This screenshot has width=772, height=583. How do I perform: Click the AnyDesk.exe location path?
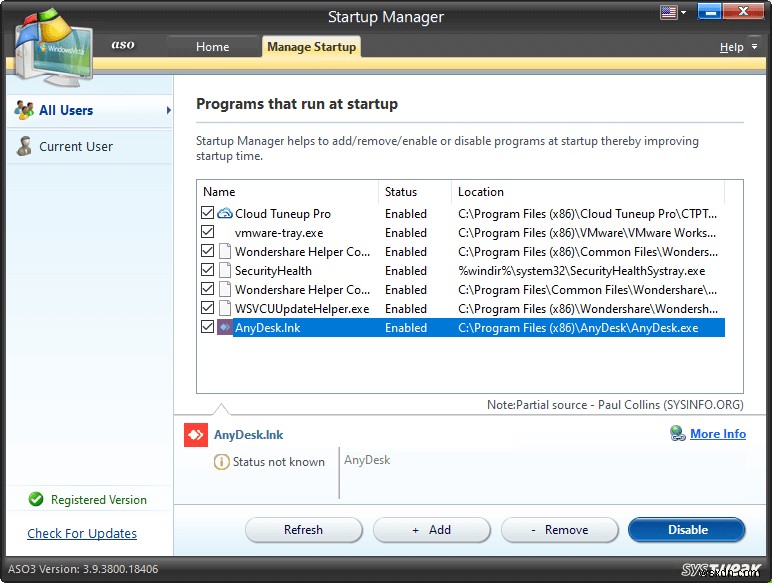click(578, 328)
